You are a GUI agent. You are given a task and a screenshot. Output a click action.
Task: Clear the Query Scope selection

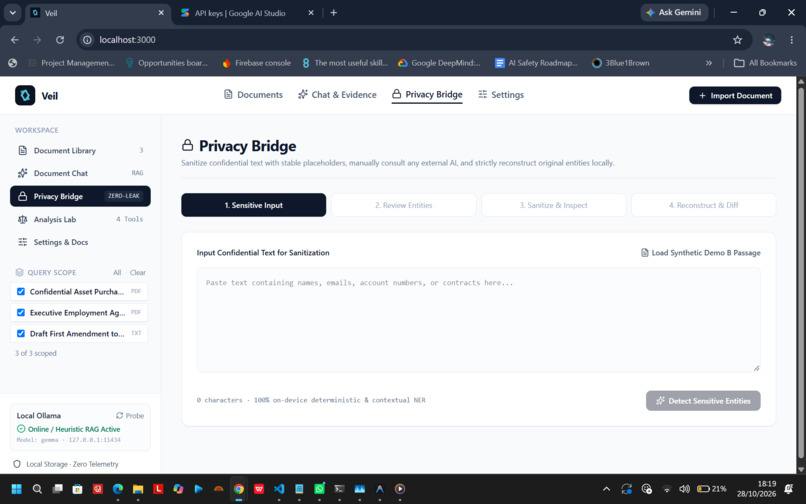(x=138, y=273)
